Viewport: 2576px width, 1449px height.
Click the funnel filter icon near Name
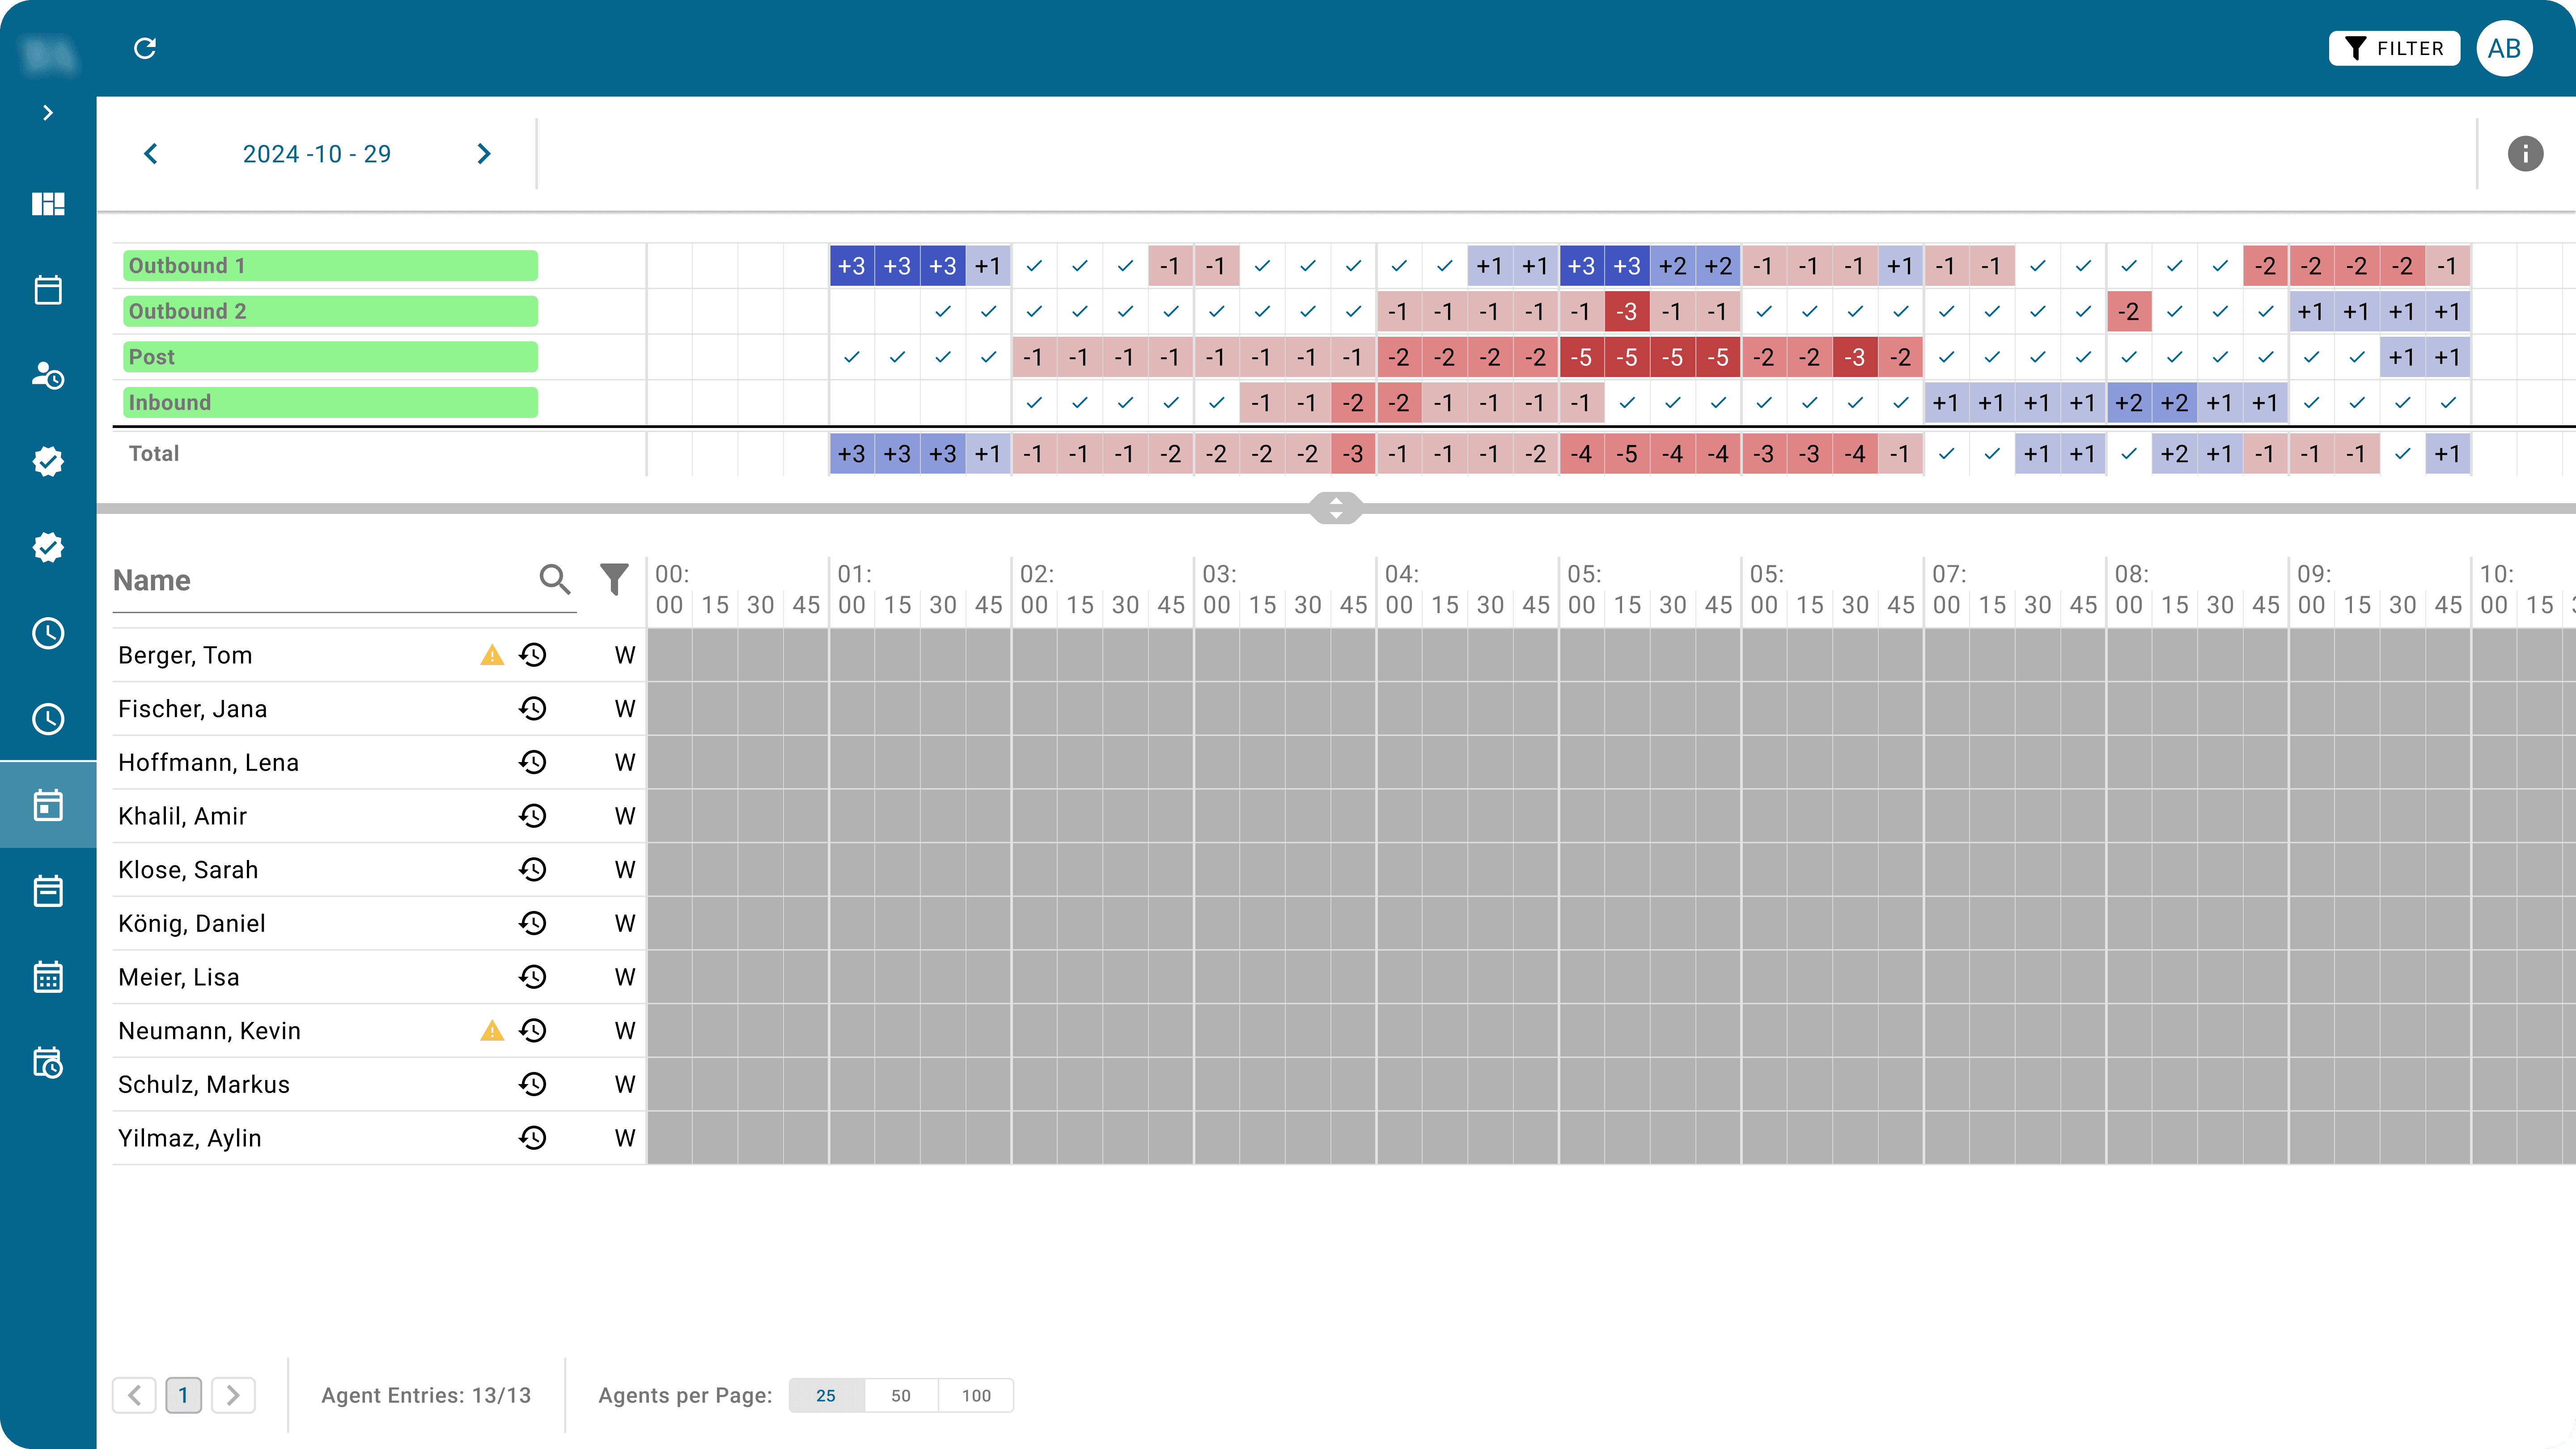click(614, 579)
